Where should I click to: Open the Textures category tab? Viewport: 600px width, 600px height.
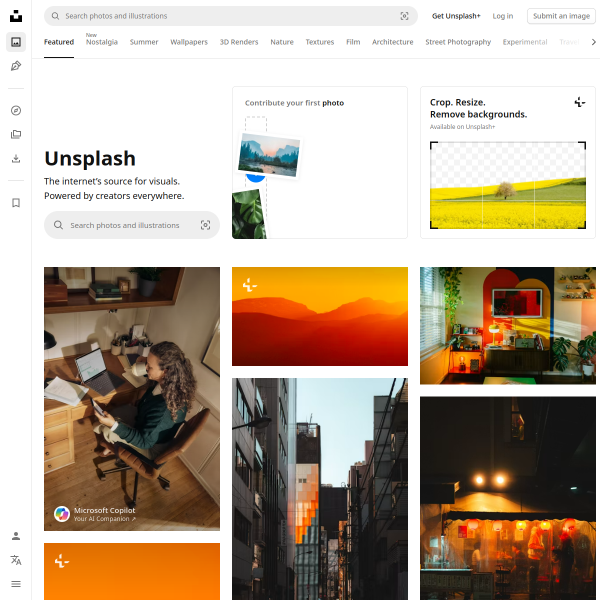pos(320,42)
